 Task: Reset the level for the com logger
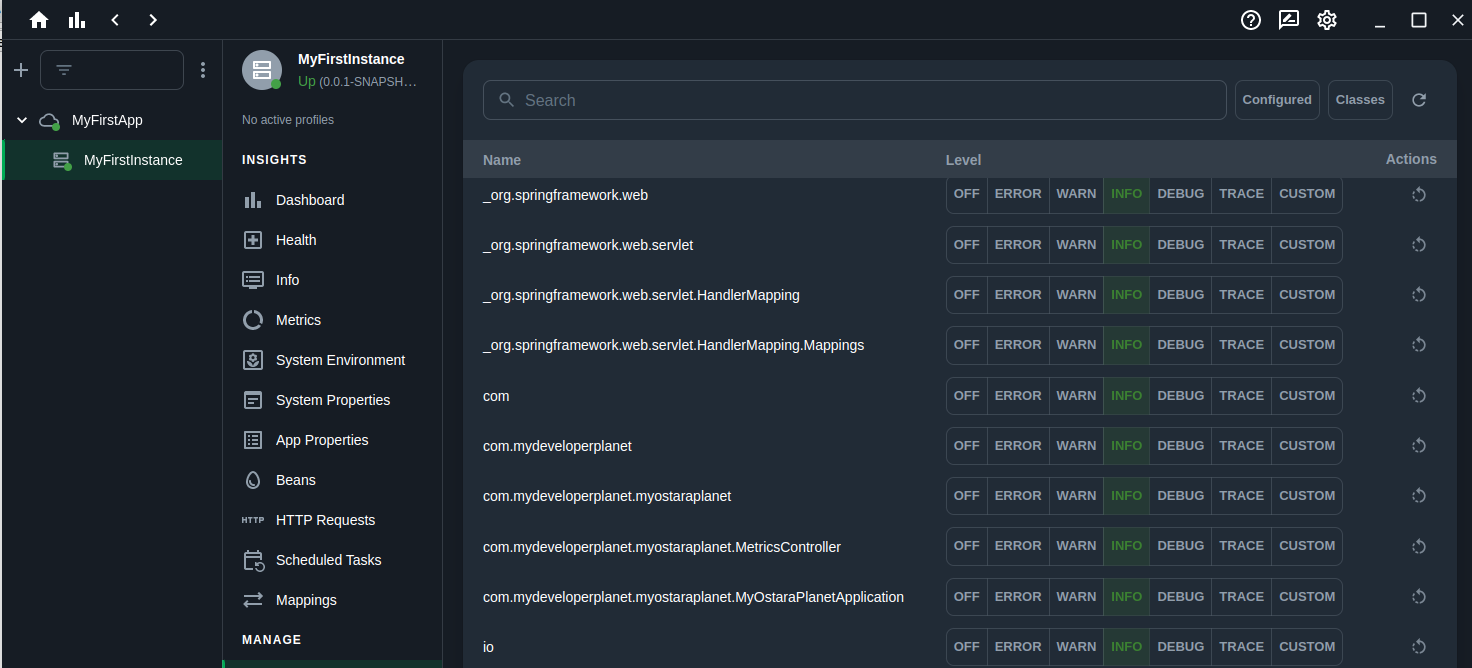tap(1419, 395)
